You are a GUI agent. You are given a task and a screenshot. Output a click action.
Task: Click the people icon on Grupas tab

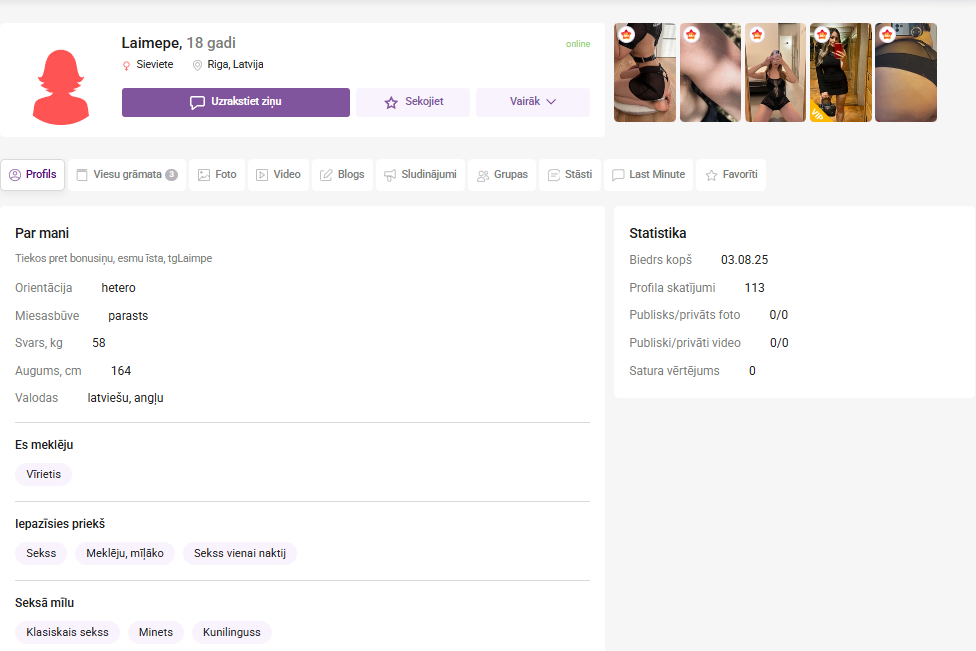pyautogui.click(x=482, y=176)
